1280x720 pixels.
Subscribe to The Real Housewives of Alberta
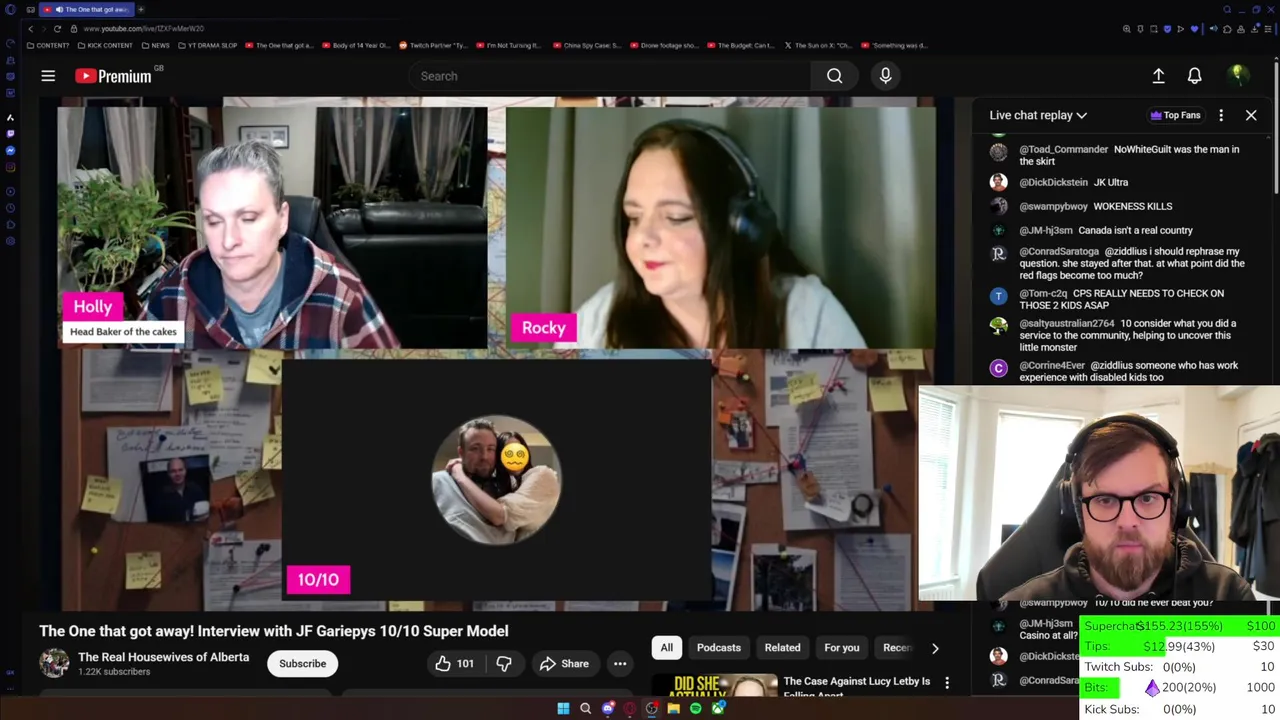coord(302,663)
